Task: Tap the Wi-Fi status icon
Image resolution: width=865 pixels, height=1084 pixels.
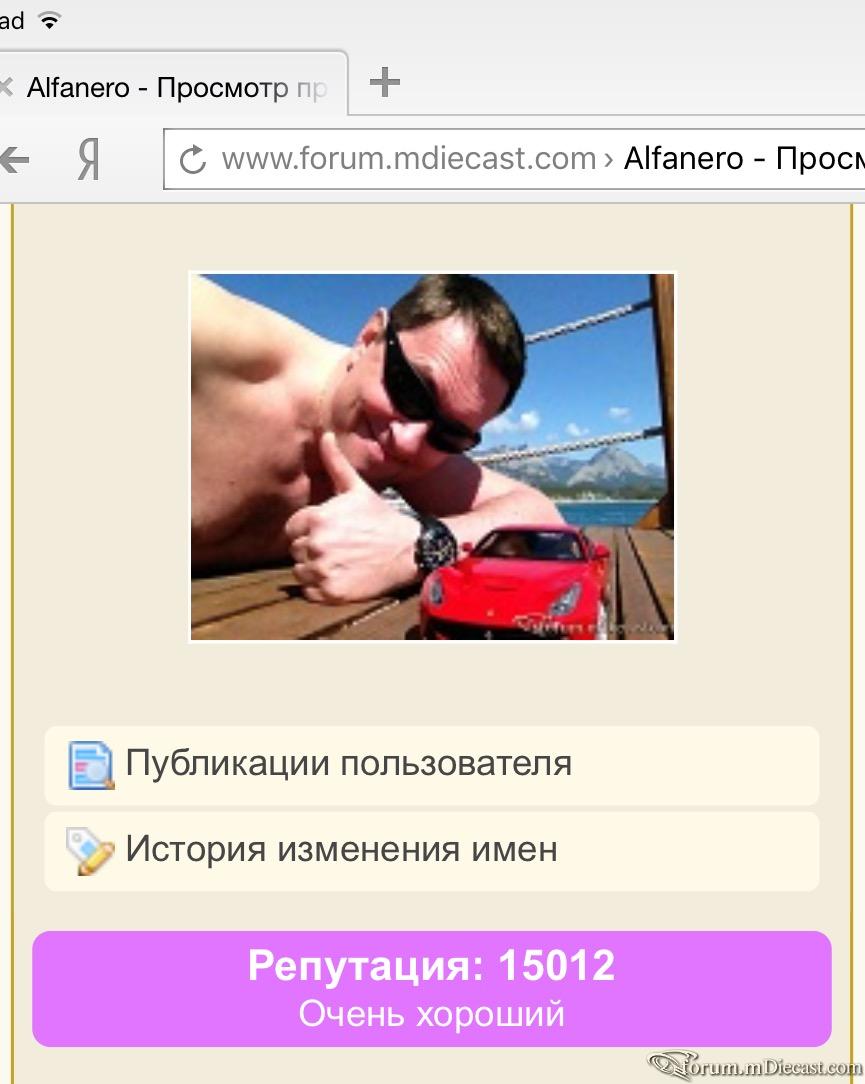Action: tap(49, 20)
